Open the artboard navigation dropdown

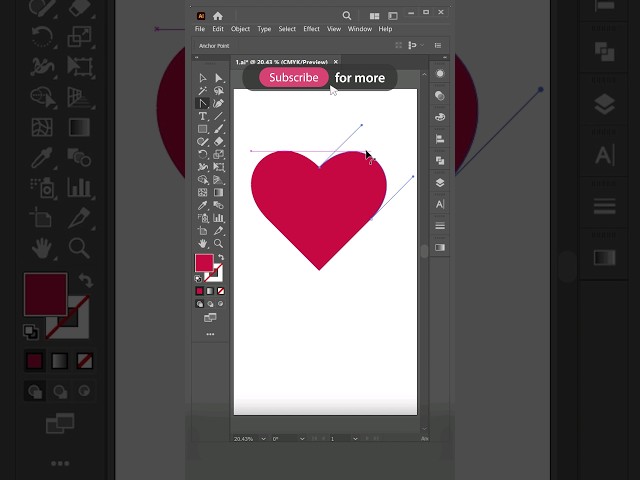355,439
